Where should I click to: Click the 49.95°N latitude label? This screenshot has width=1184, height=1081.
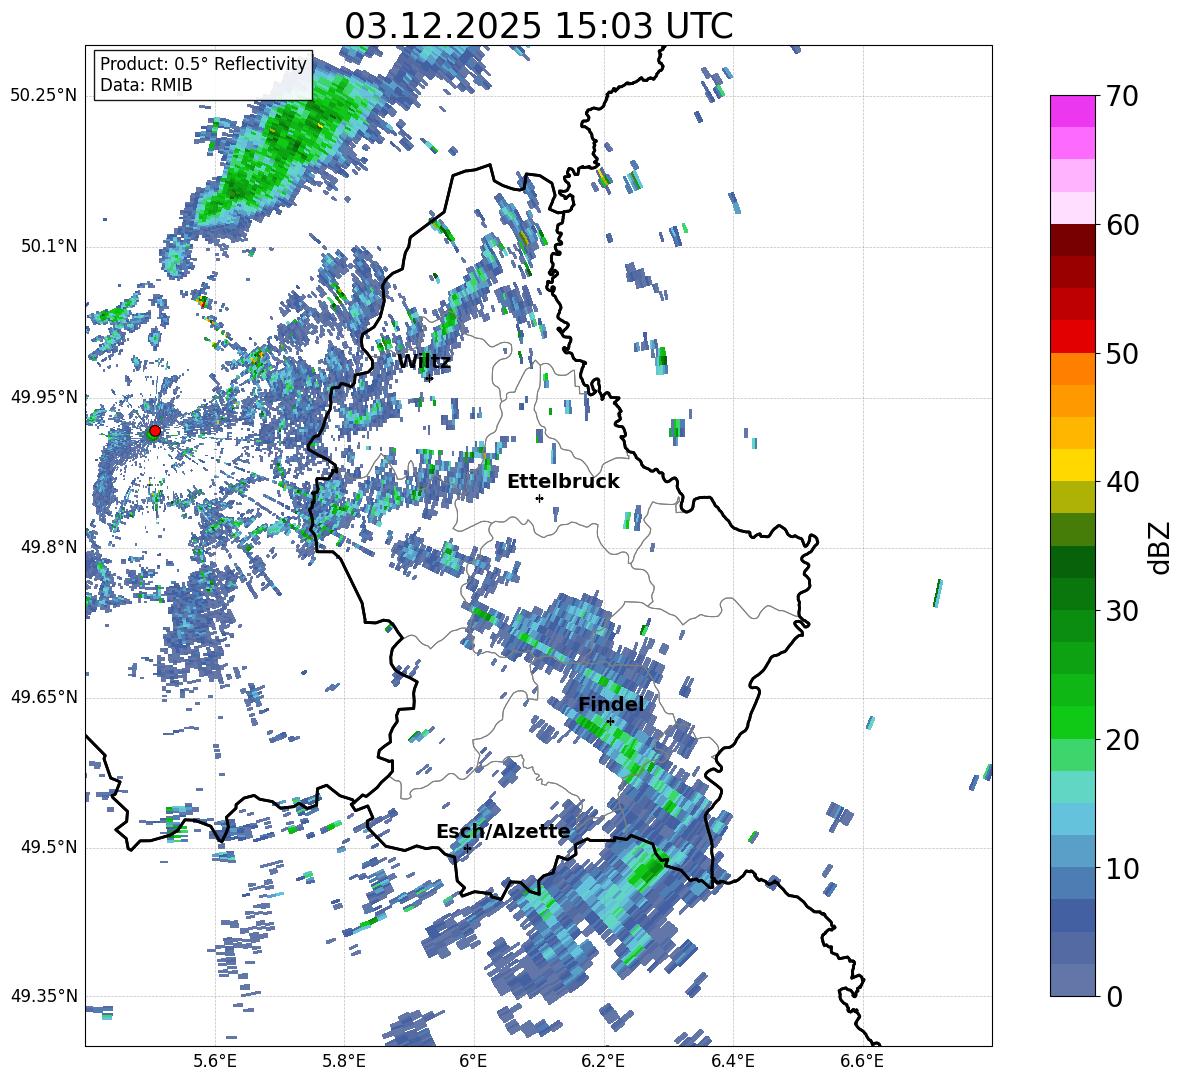pyautogui.click(x=44, y=397)
